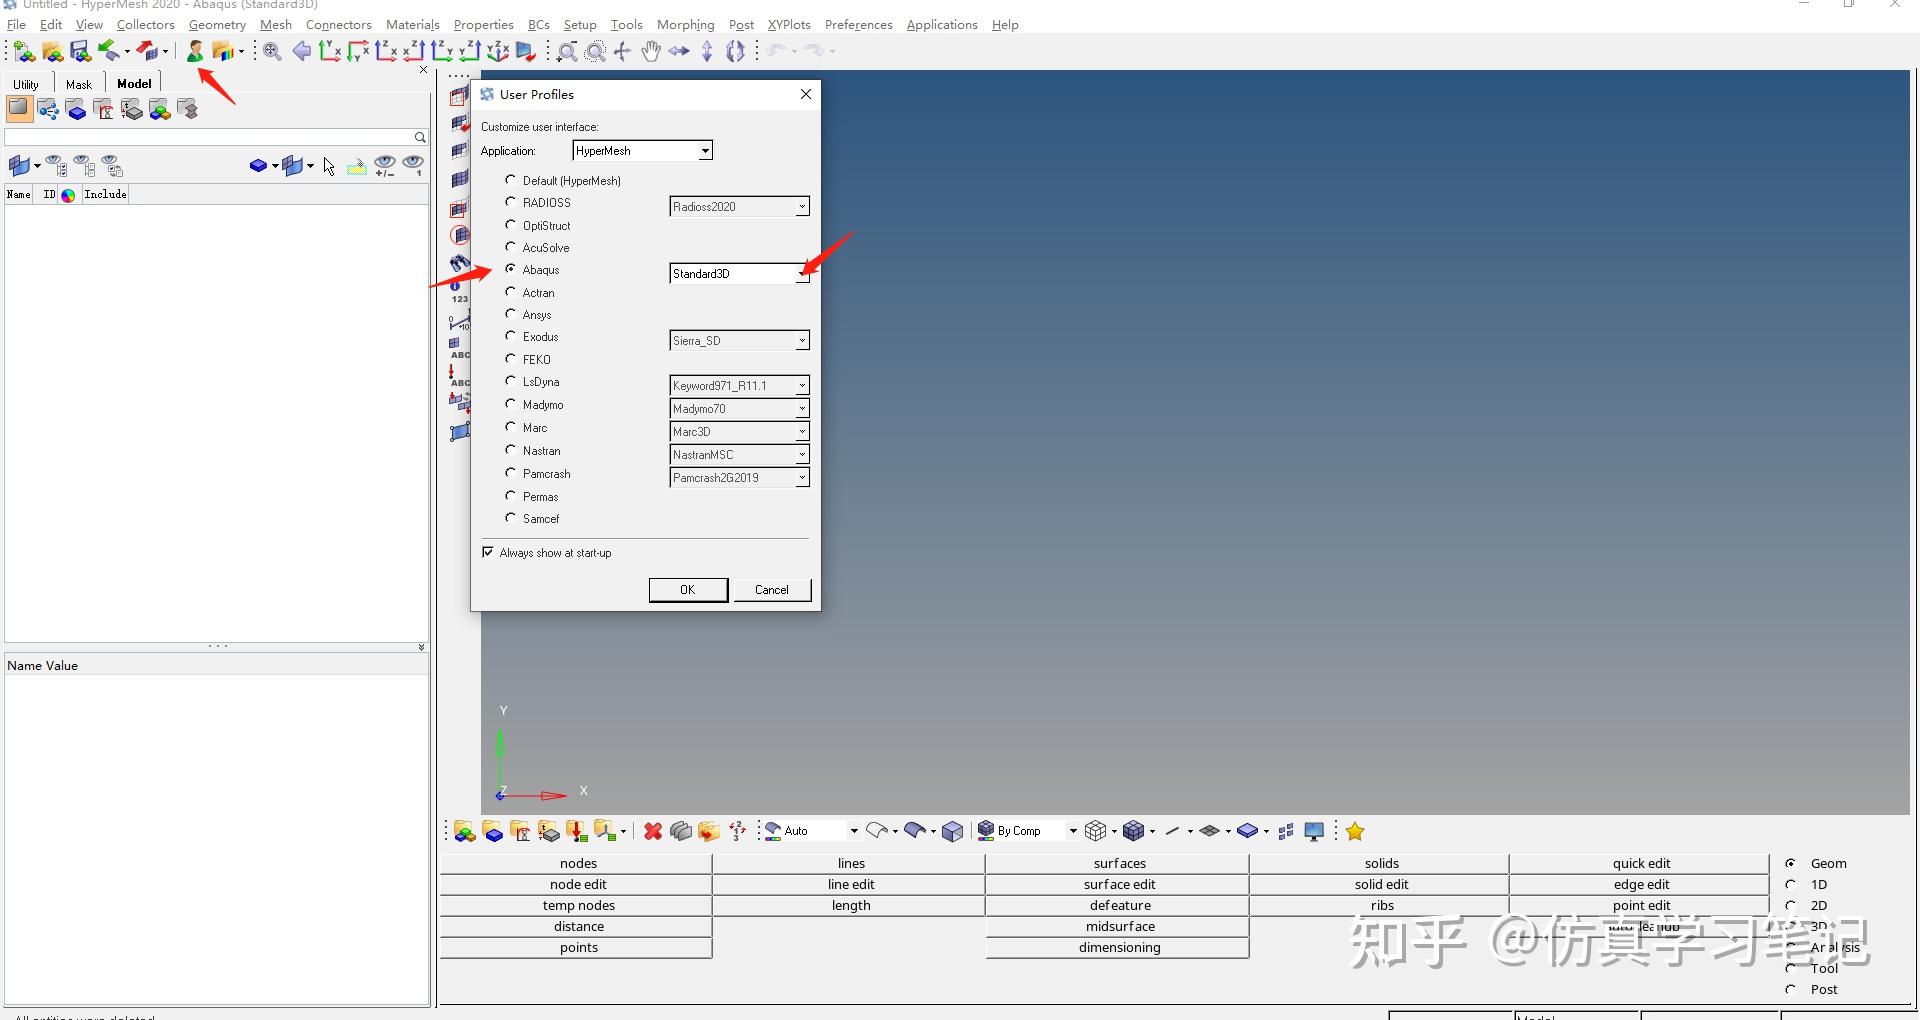Select the Ansys profile radio button
Viewport: 1920px width, 1020px height.
click(511, 314)
